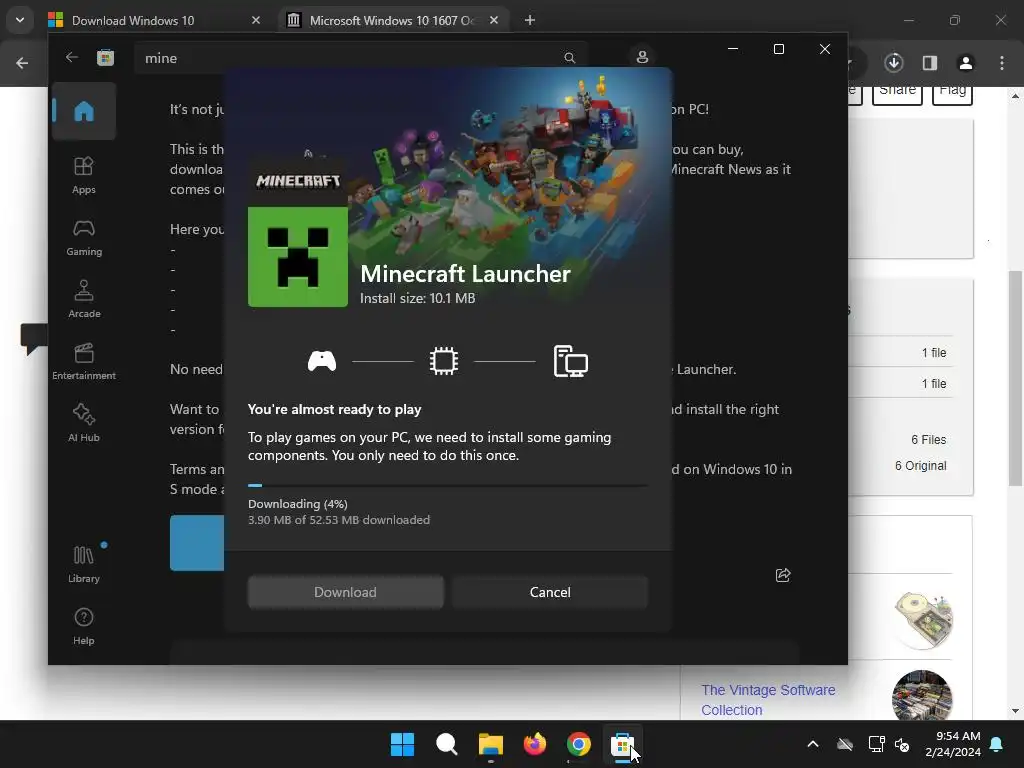The width and height of the screenshot is (1024, 768).
Task: Click the share icon on Store page
Action: [x=783, y=575]
